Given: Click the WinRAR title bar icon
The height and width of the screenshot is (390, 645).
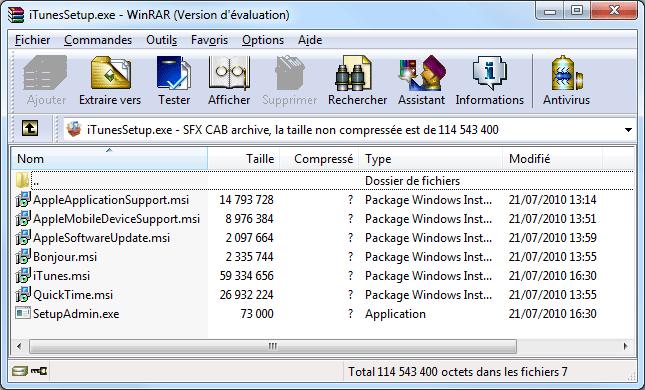Looking at the screenshot, I should coord(16,15).
